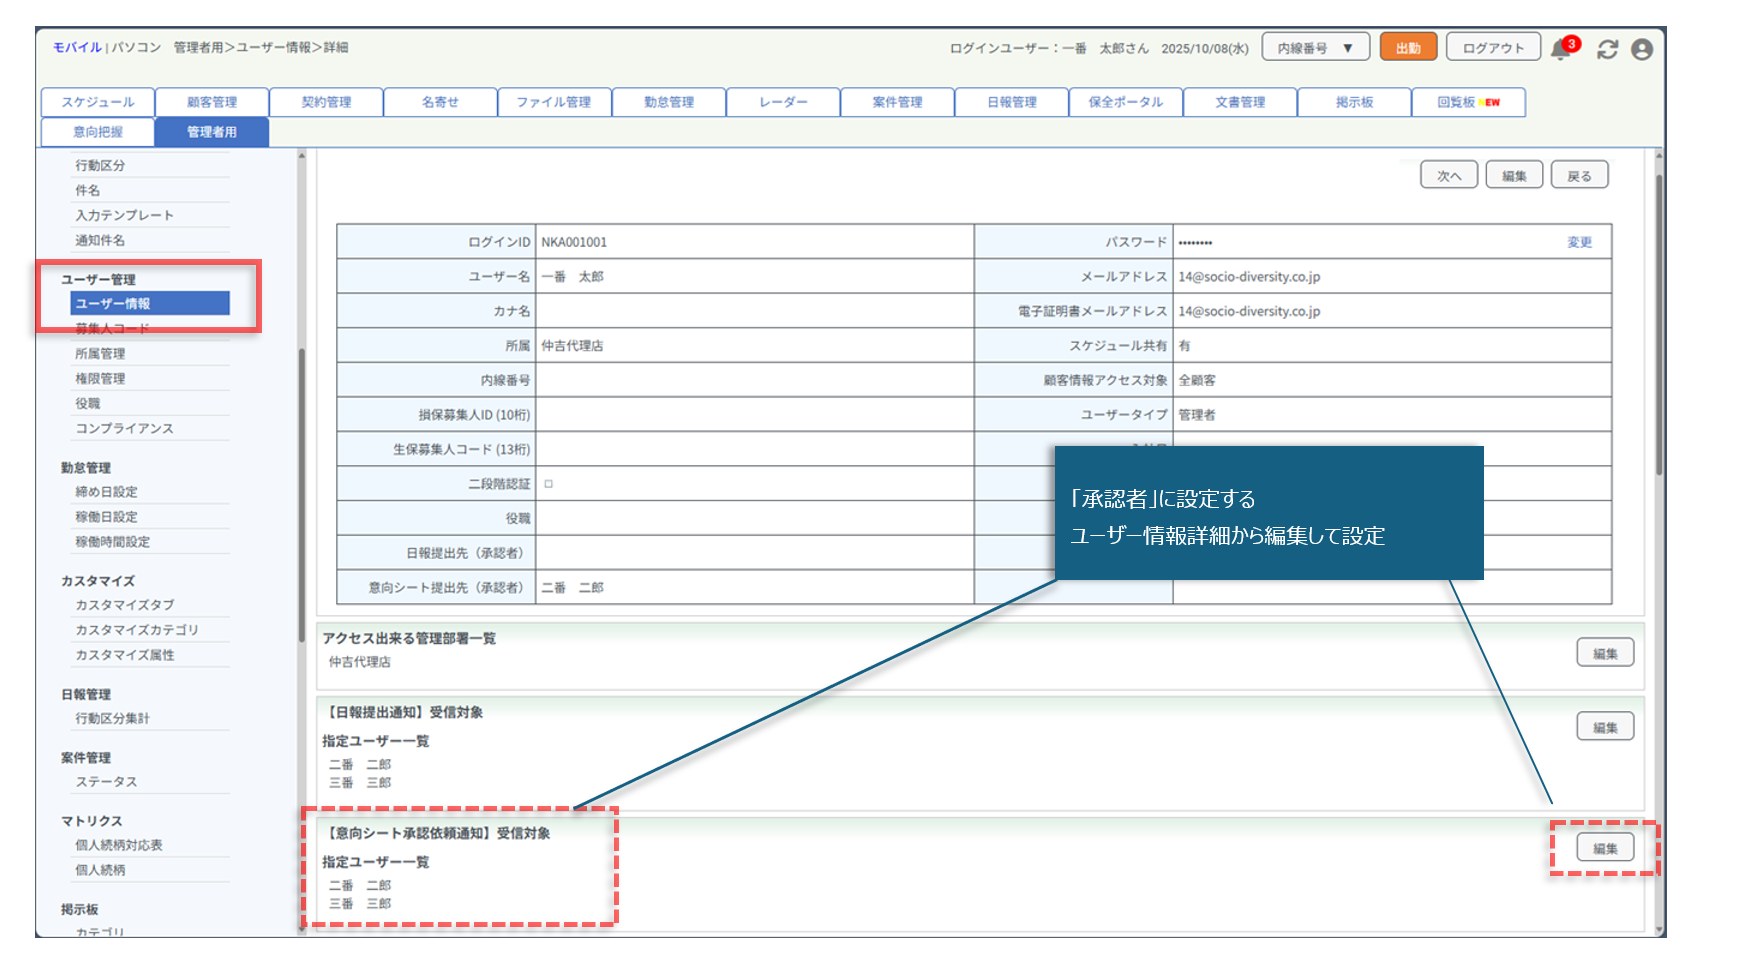Click the 次へ button

(x=1449, y=176)
